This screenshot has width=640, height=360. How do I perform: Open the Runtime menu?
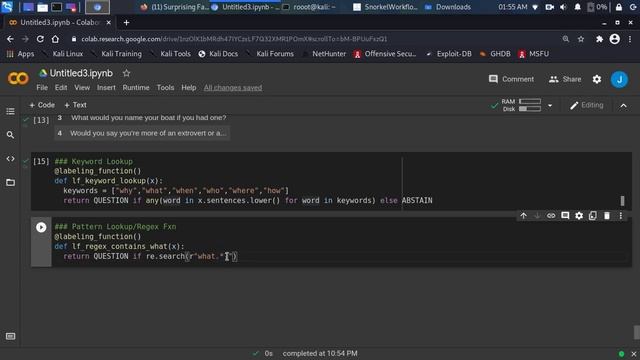click(136, 88)
